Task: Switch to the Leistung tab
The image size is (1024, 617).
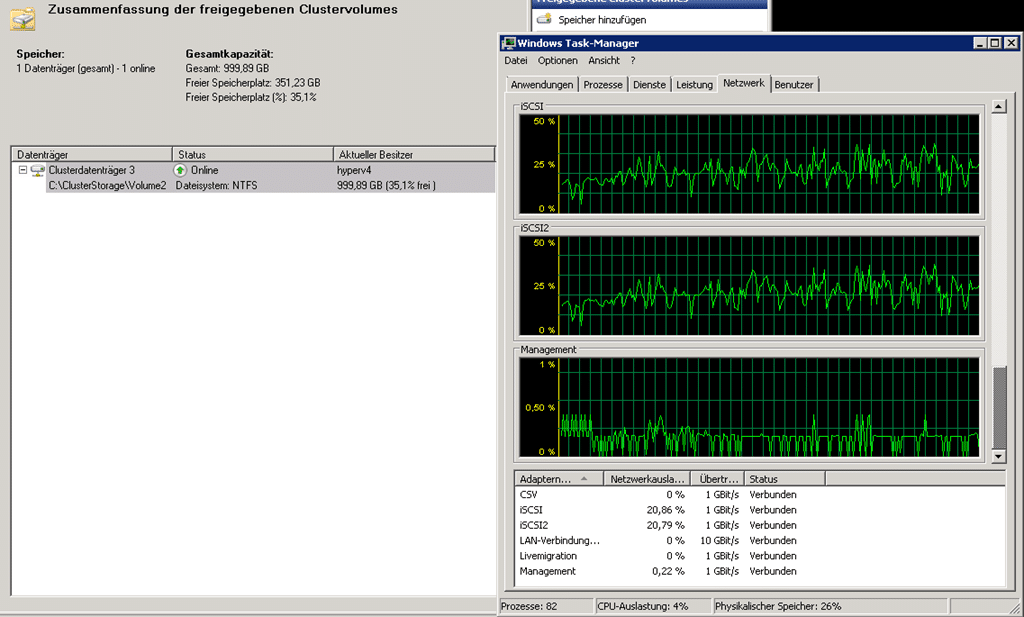Action: (694, 85)
